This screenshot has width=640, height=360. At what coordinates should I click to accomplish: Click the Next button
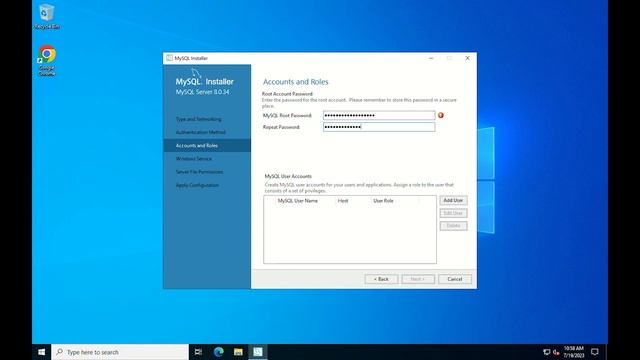click(418, 279)
